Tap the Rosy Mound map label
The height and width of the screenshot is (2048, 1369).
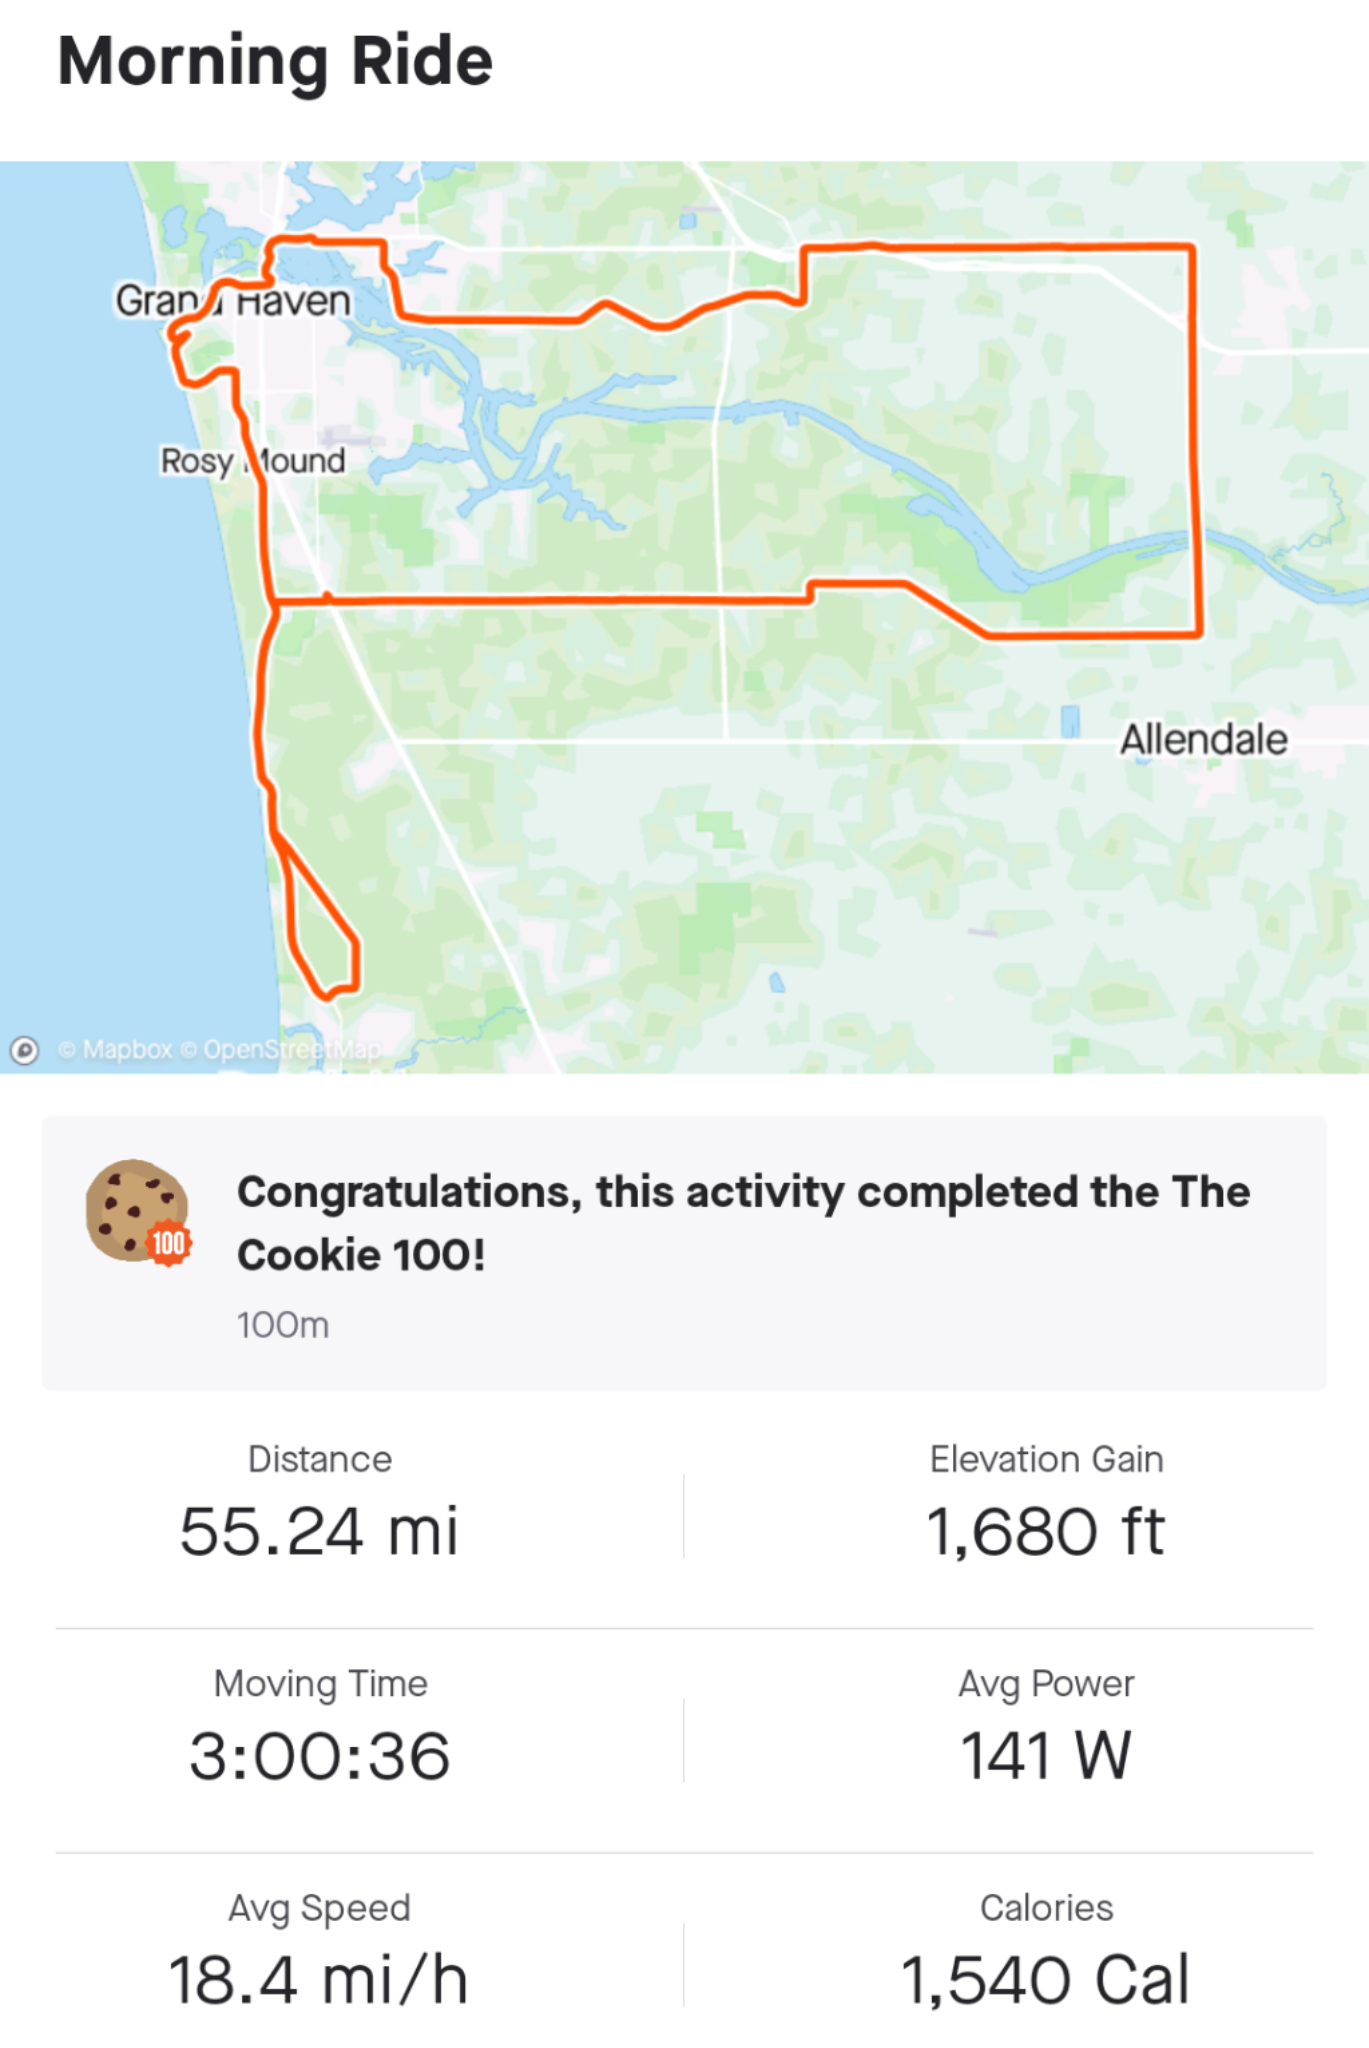pos(253,461)
